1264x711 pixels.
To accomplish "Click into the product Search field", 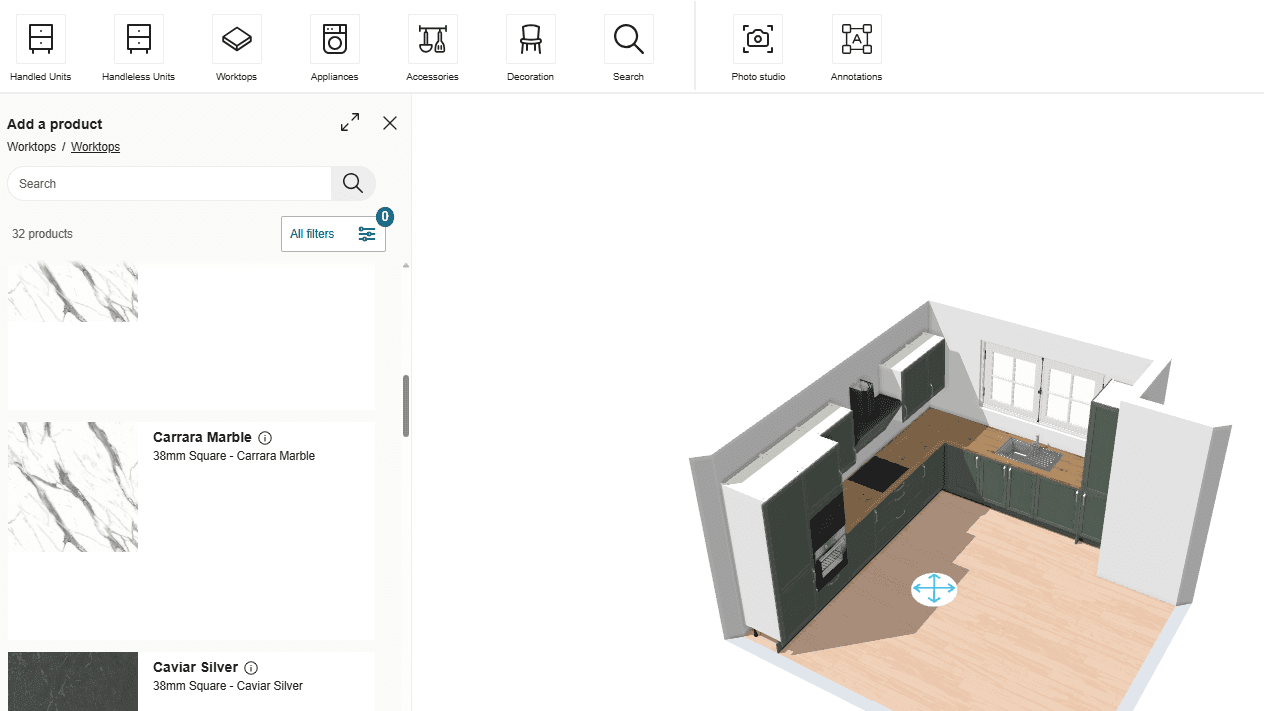I will coord(169,183).
